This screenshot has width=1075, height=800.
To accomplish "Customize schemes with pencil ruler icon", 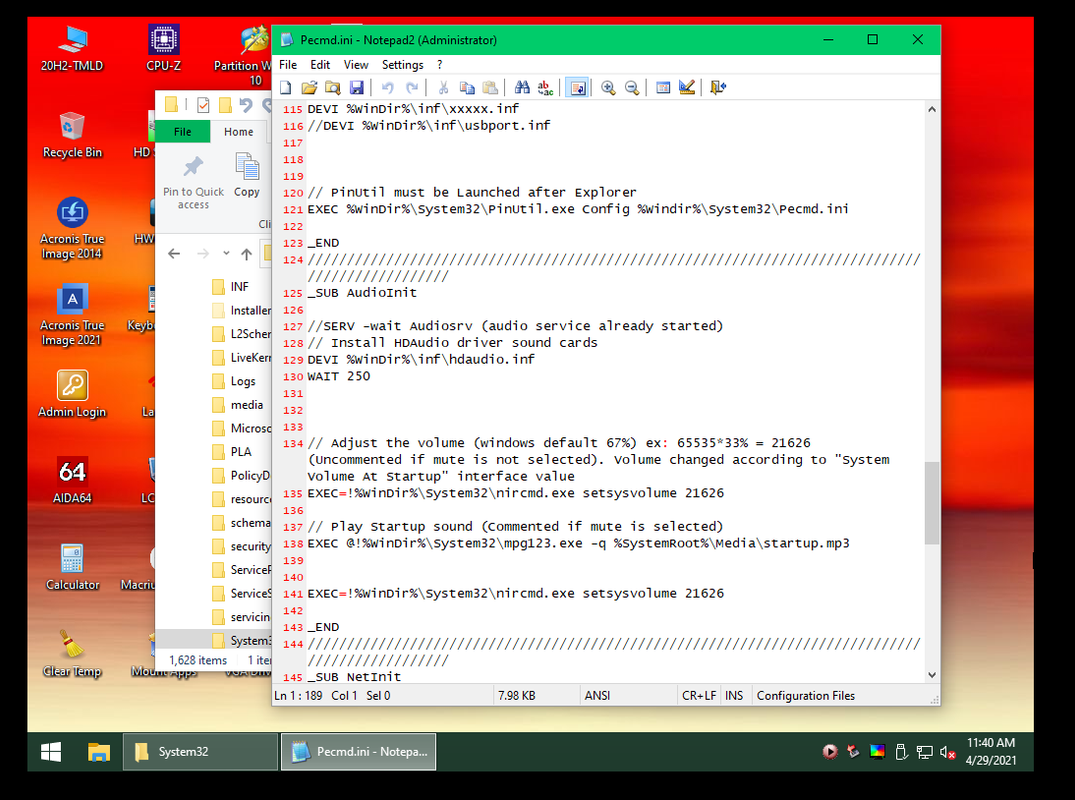I will pos(687,87).
